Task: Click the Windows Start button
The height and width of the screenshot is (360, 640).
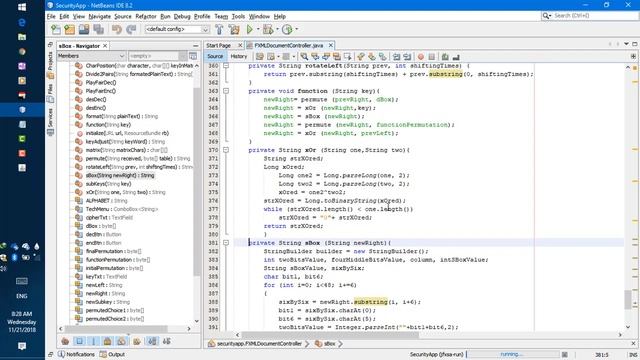Action: coord(22,7)
